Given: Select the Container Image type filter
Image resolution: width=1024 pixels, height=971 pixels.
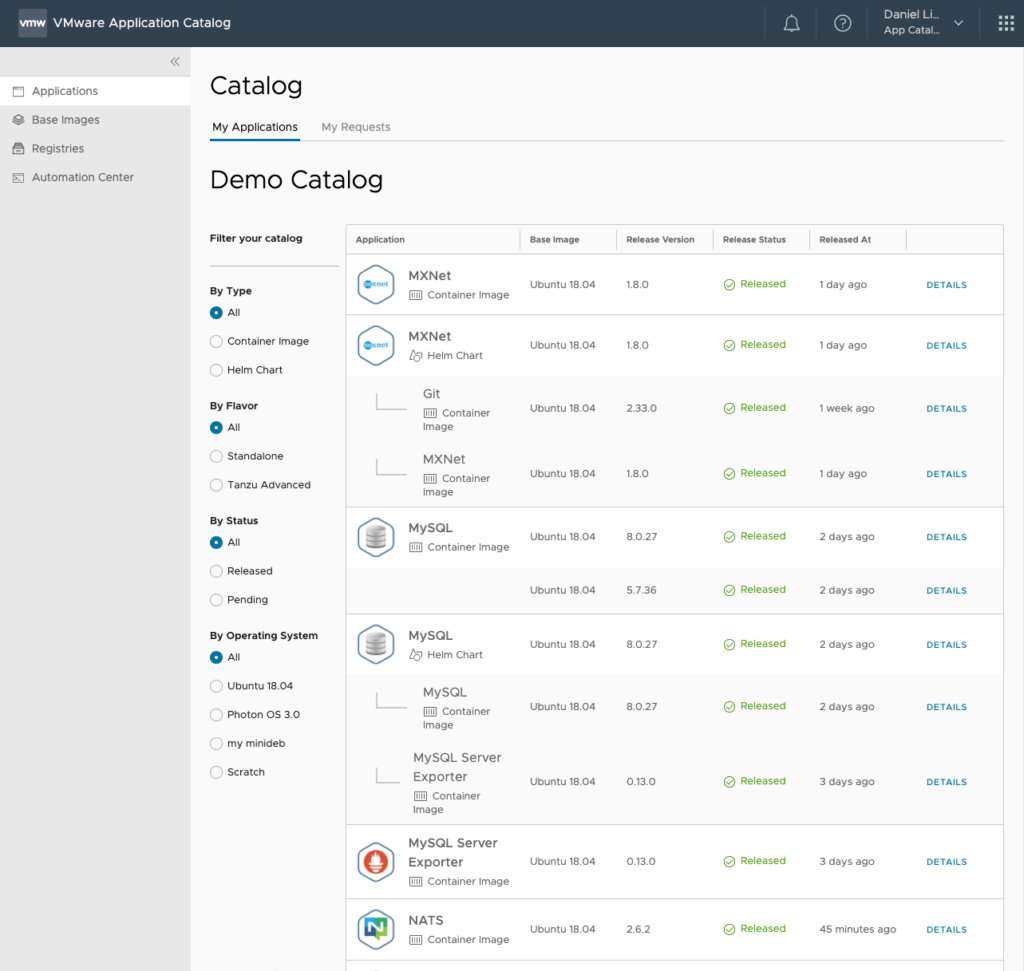Looking at the screenshot, I should (217, 341).
